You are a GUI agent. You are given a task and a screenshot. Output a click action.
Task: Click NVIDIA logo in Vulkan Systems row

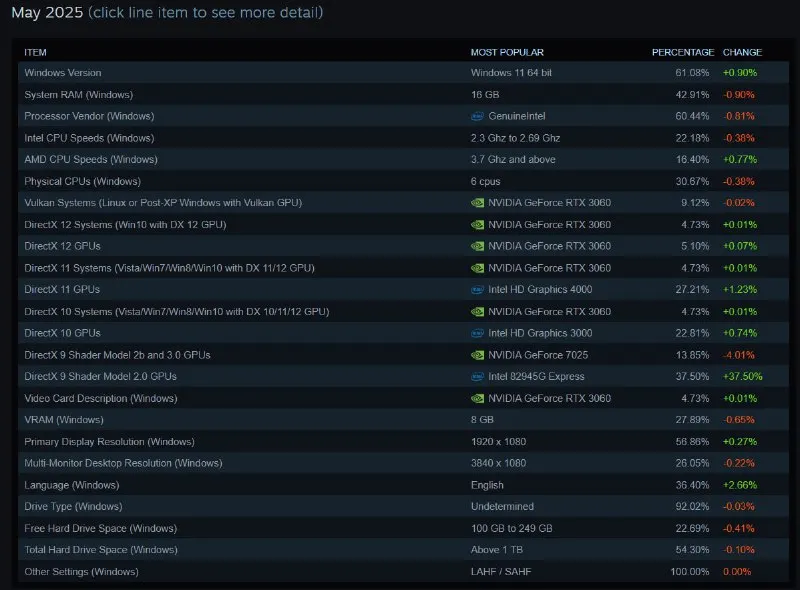click(477, 203)
